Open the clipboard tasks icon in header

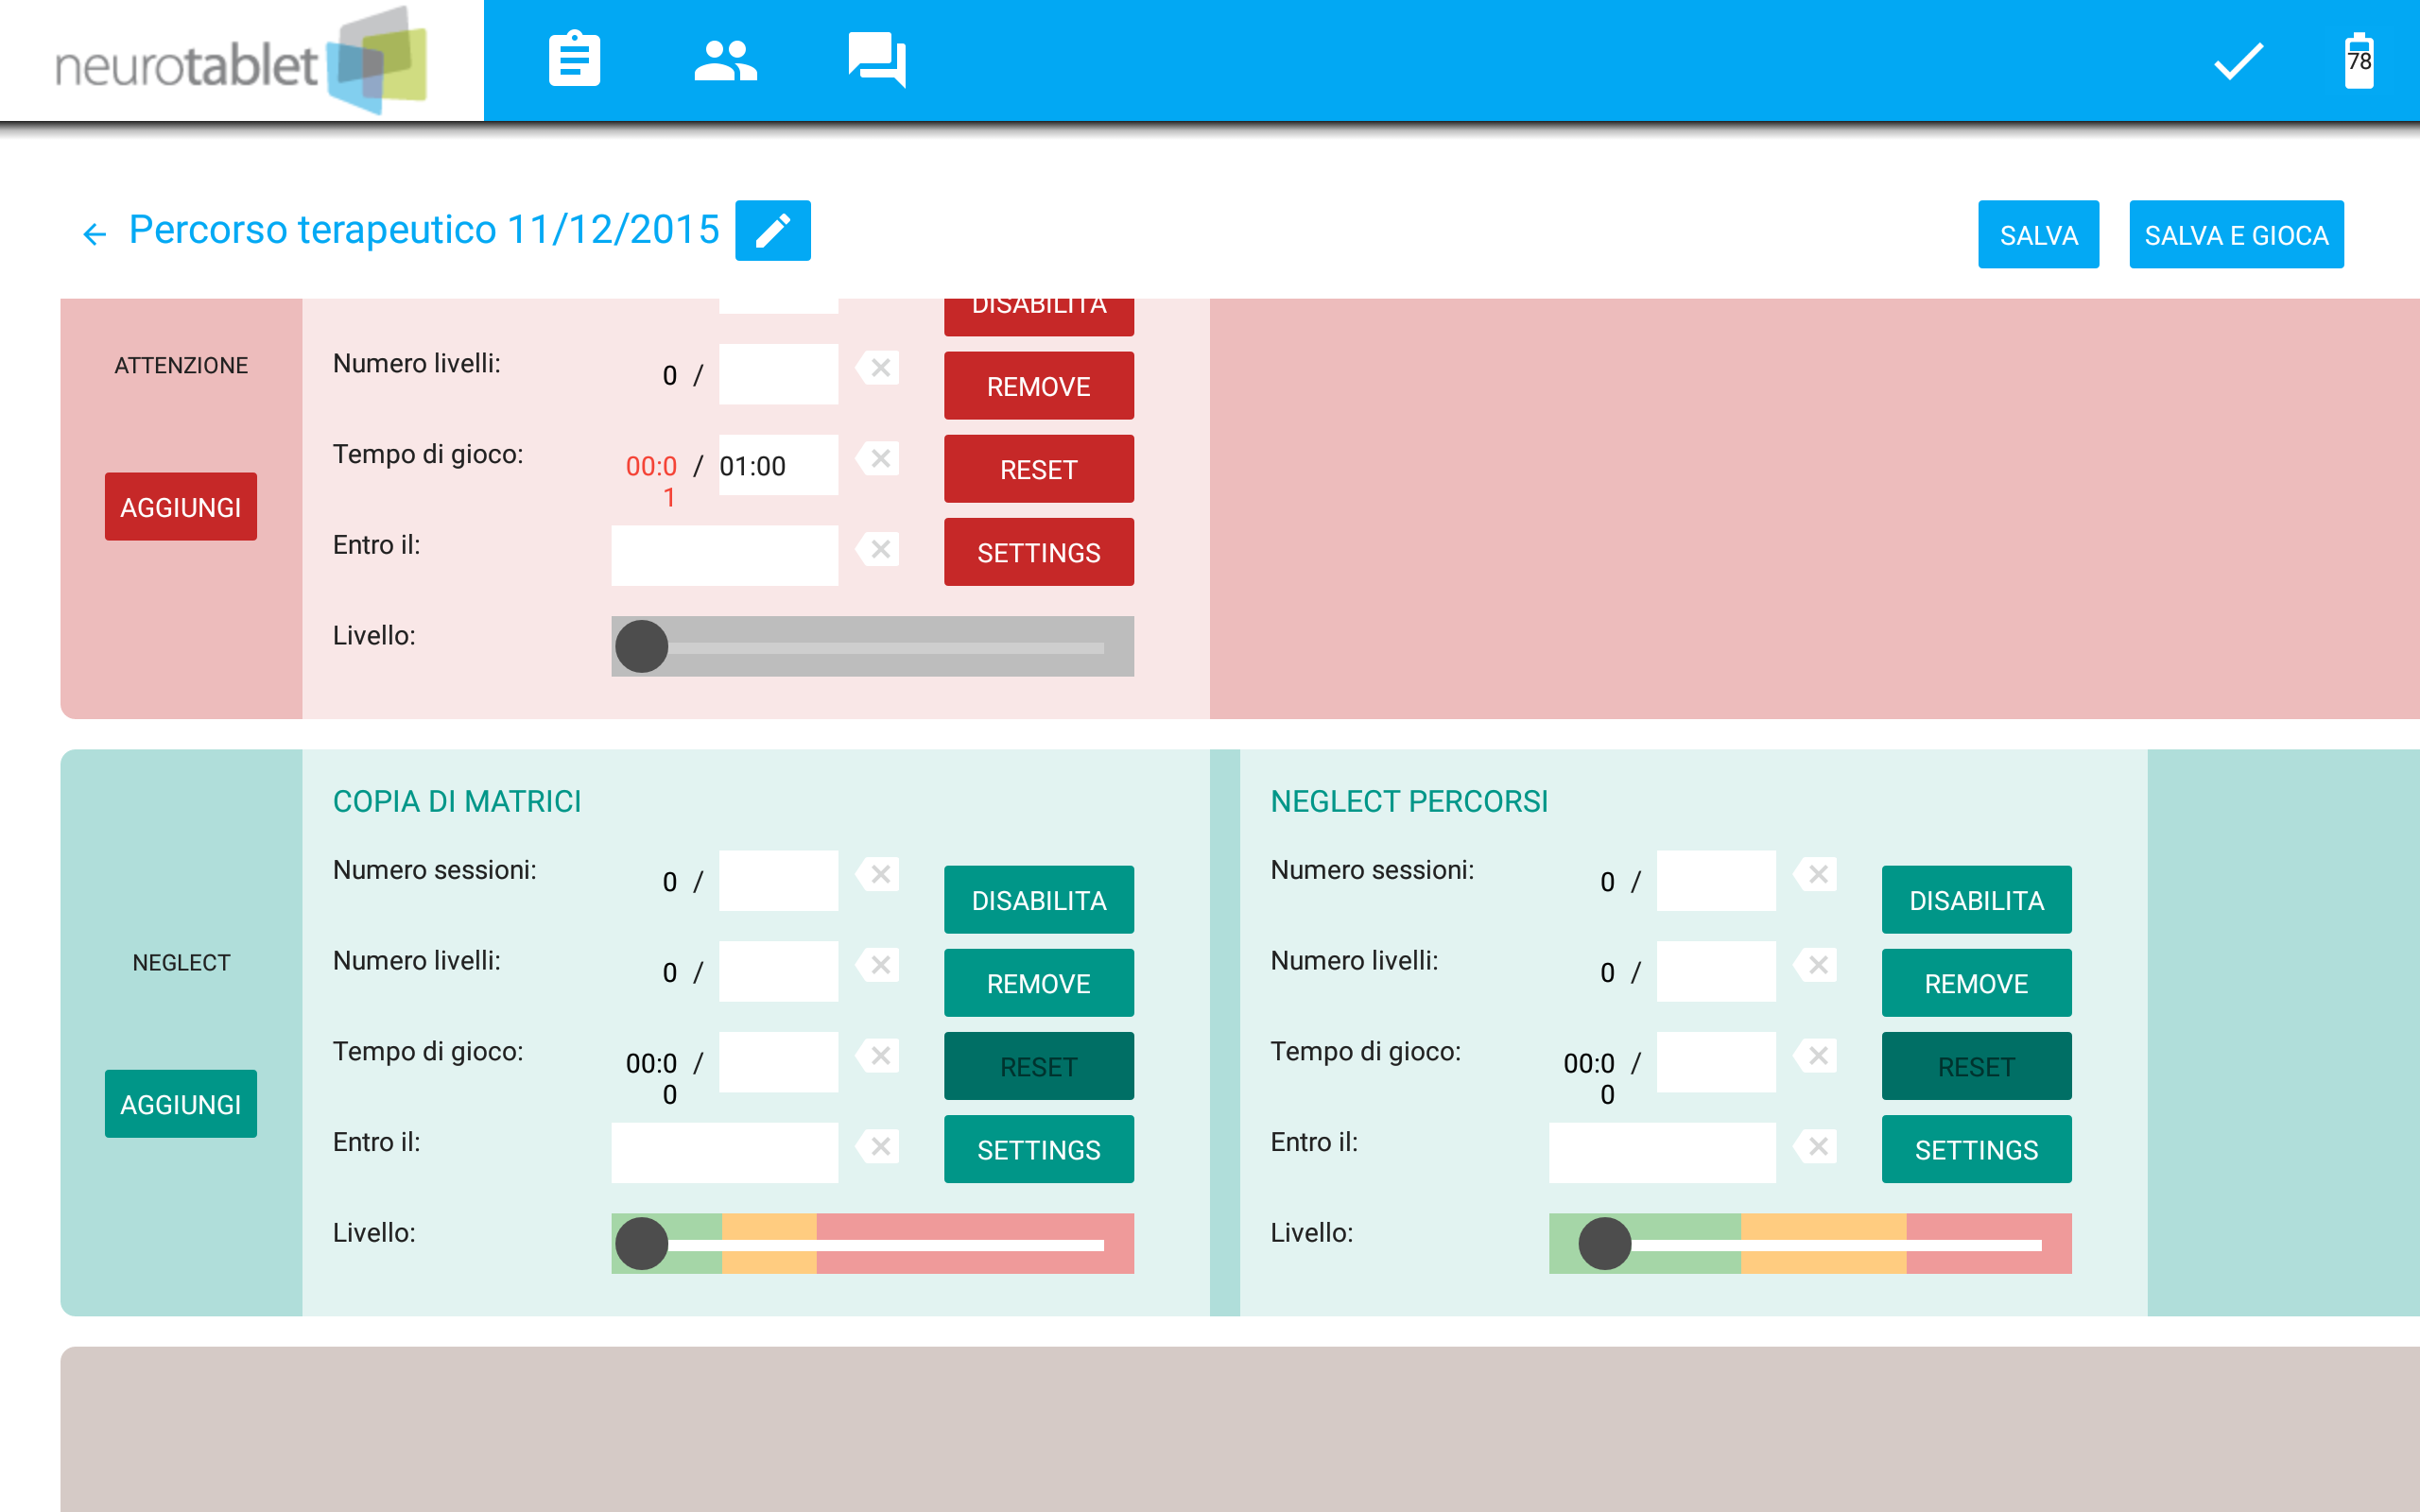pyautogui.click(x=574, y=60)
